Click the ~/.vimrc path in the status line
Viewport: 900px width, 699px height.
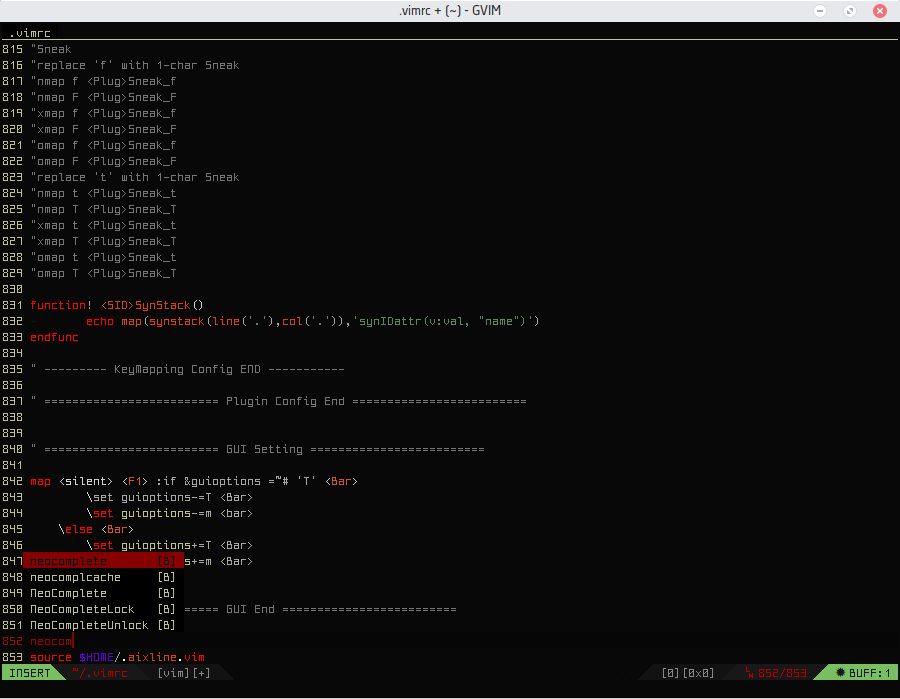pyautogui.click(x=100, y=673)
